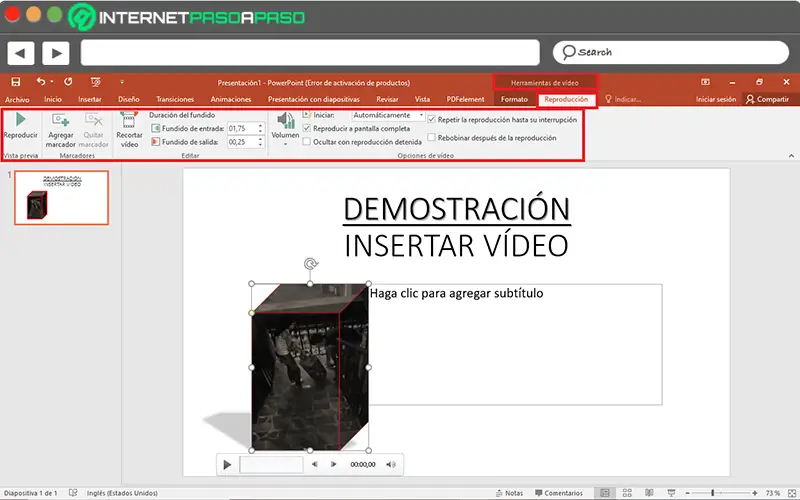Step backward in the video player

pos(314,464)
